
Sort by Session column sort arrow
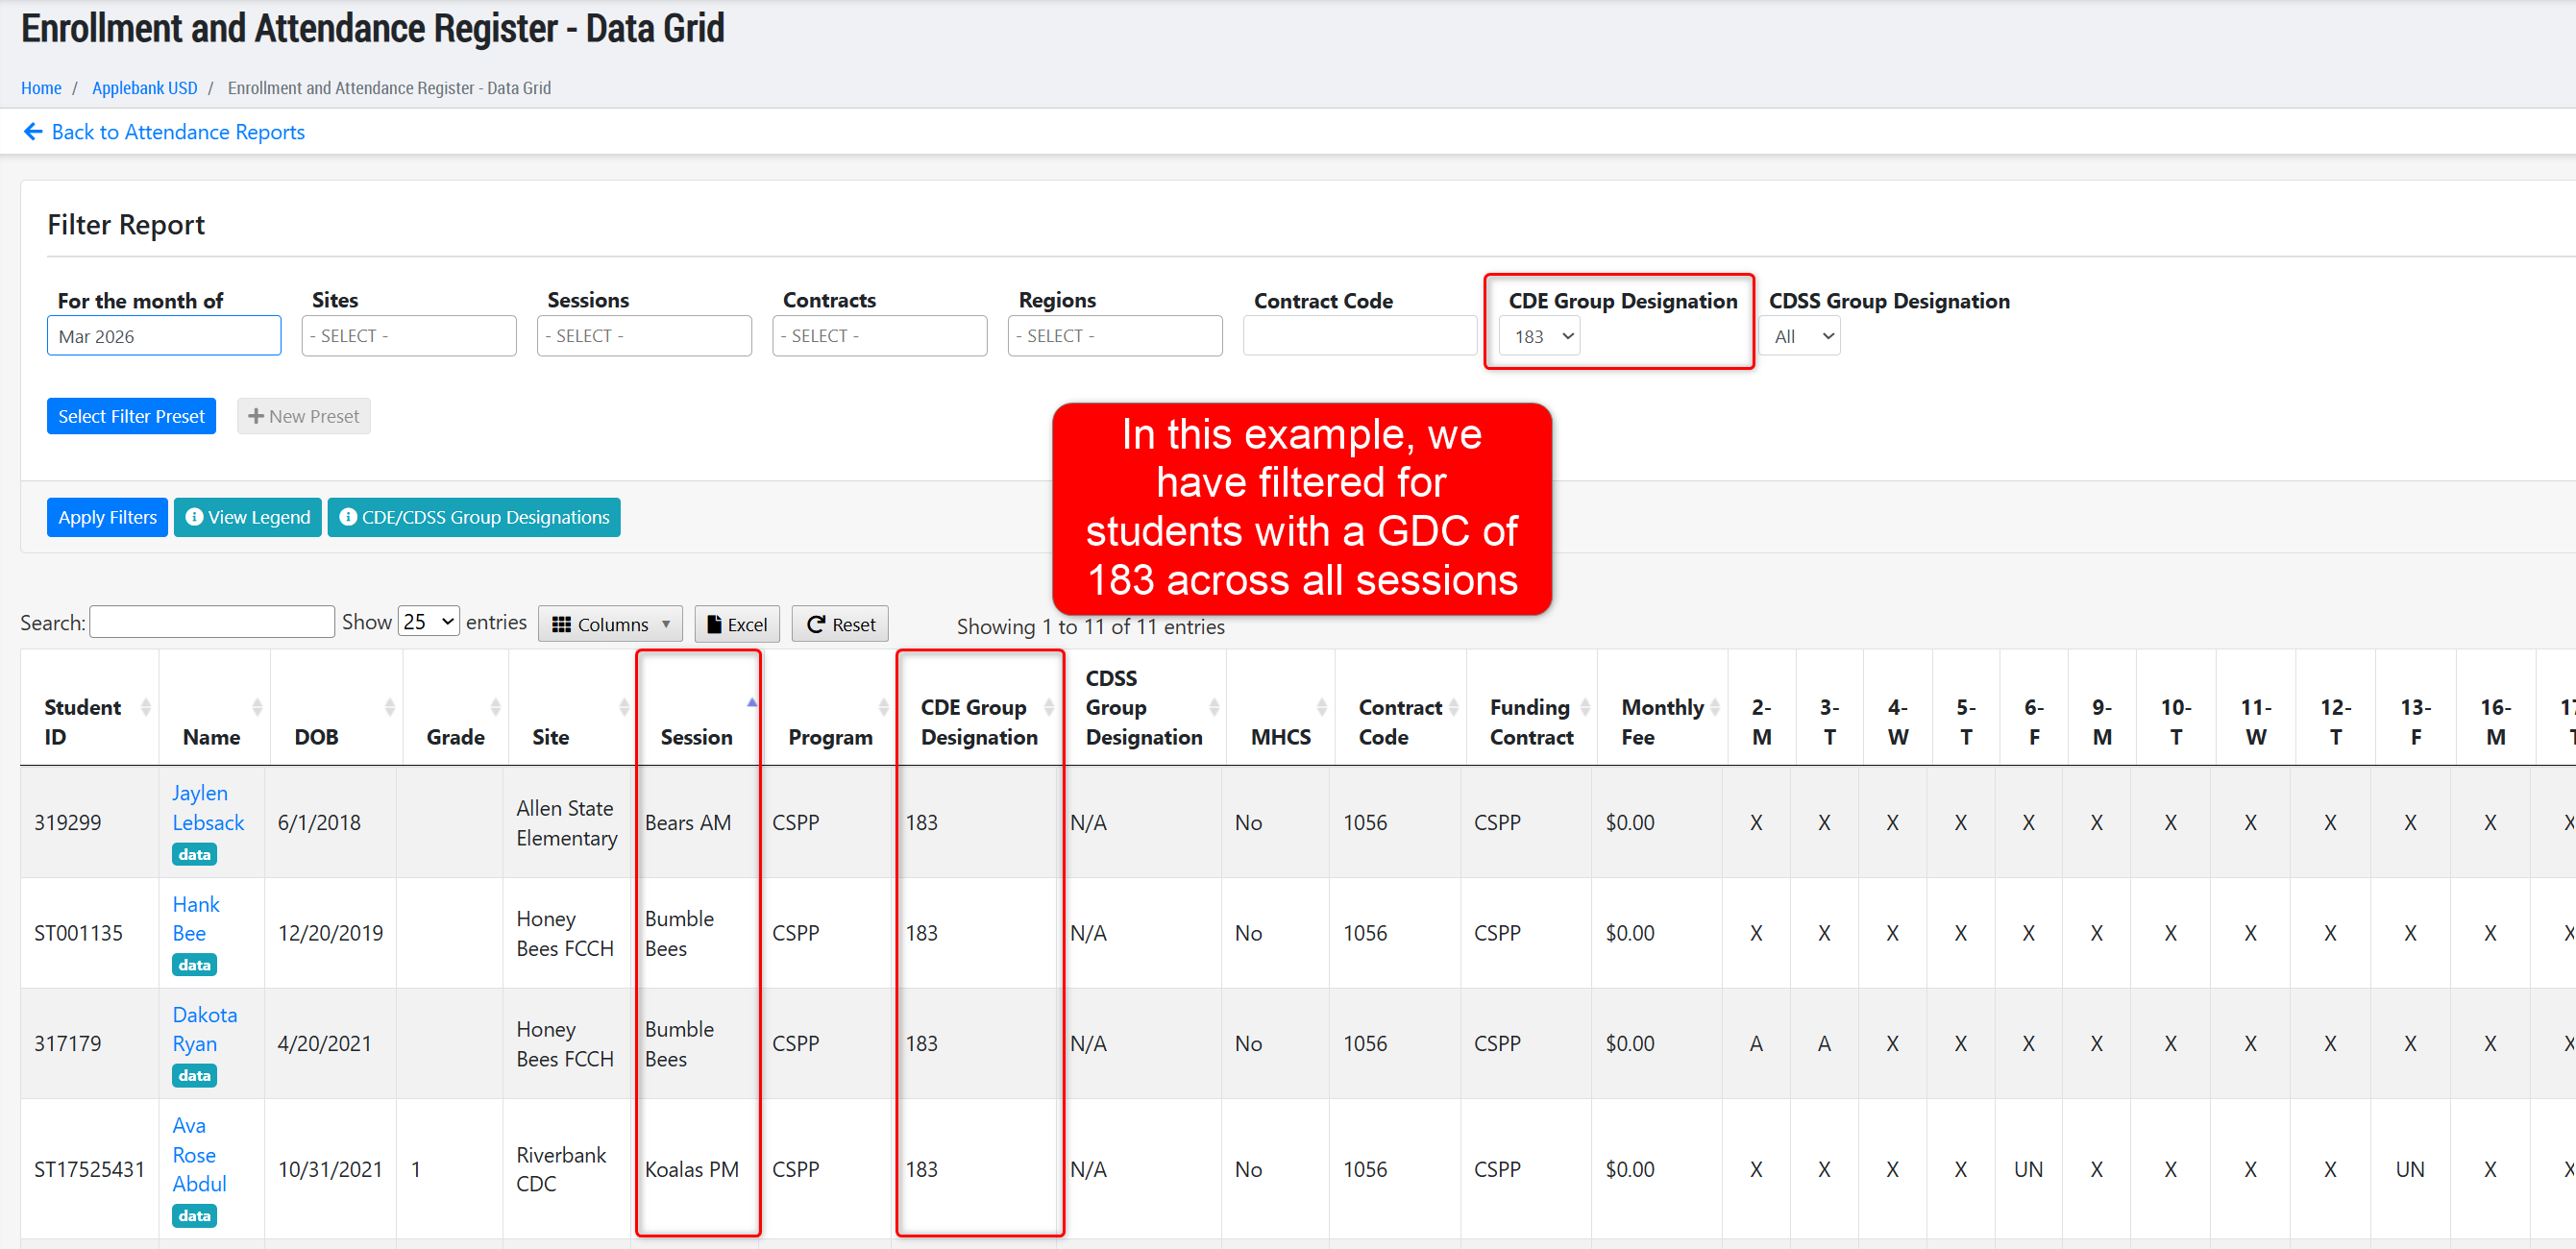751,704
